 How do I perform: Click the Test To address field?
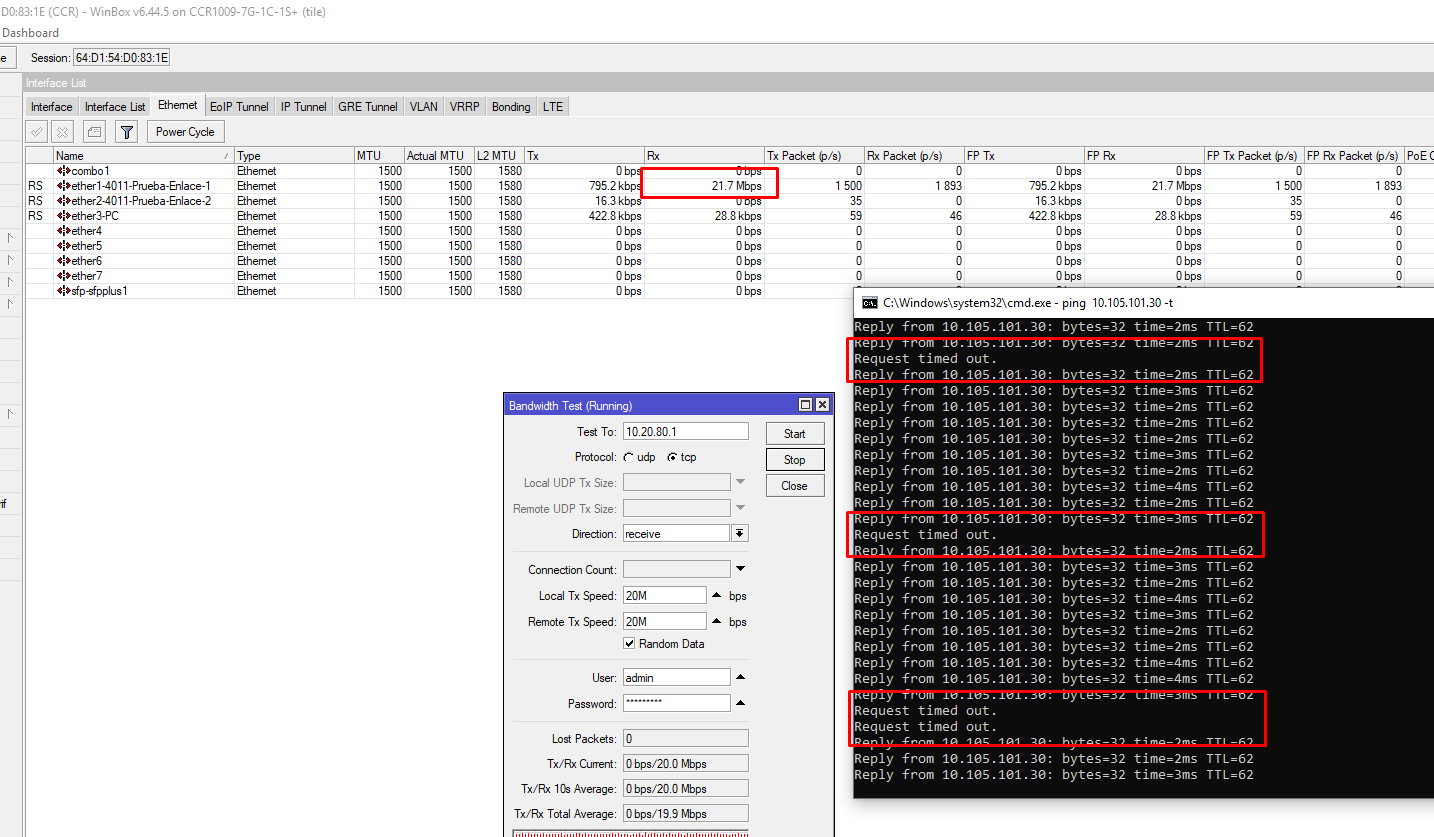pos(685,431)
